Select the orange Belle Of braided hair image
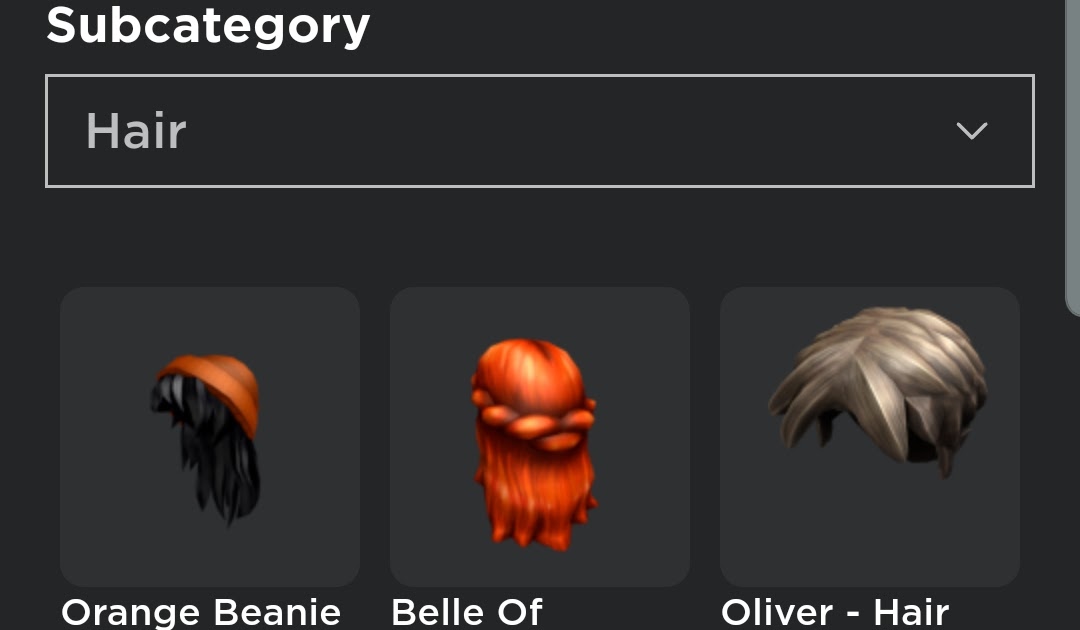Viewport: 1080px width, 630px height. coord(534,444)
